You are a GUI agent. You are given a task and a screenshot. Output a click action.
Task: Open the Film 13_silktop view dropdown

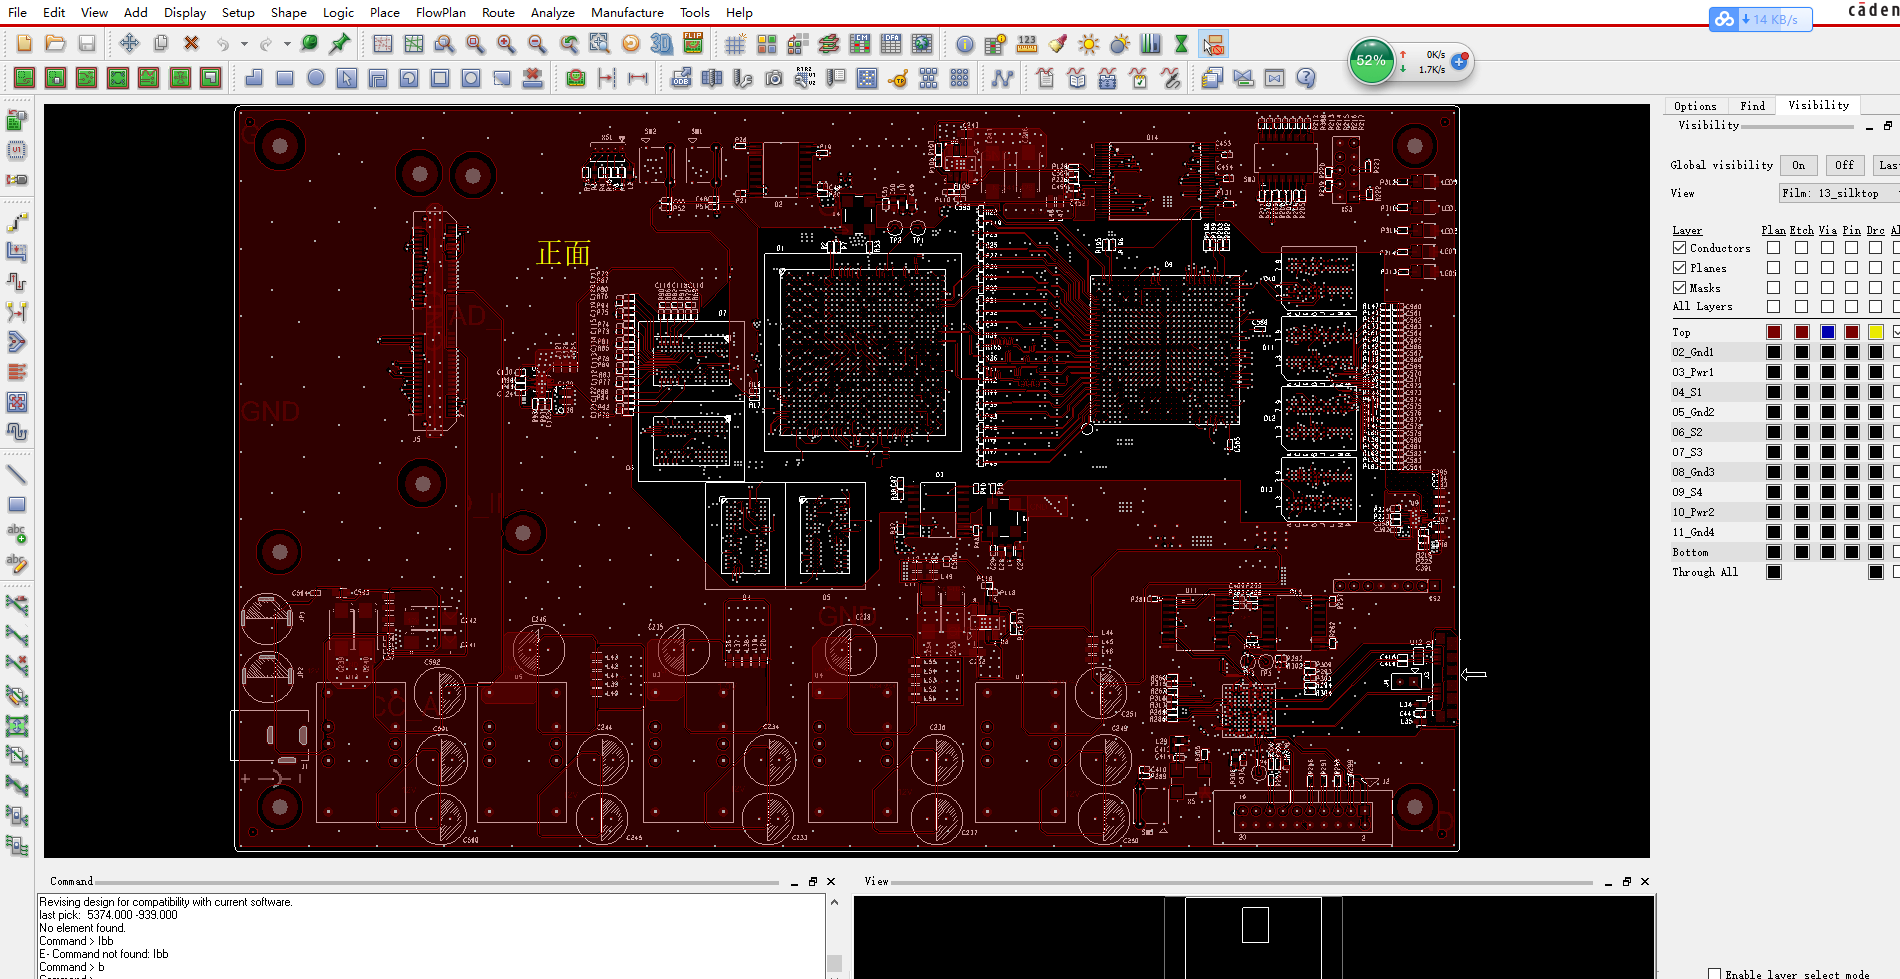point(1838,193)
